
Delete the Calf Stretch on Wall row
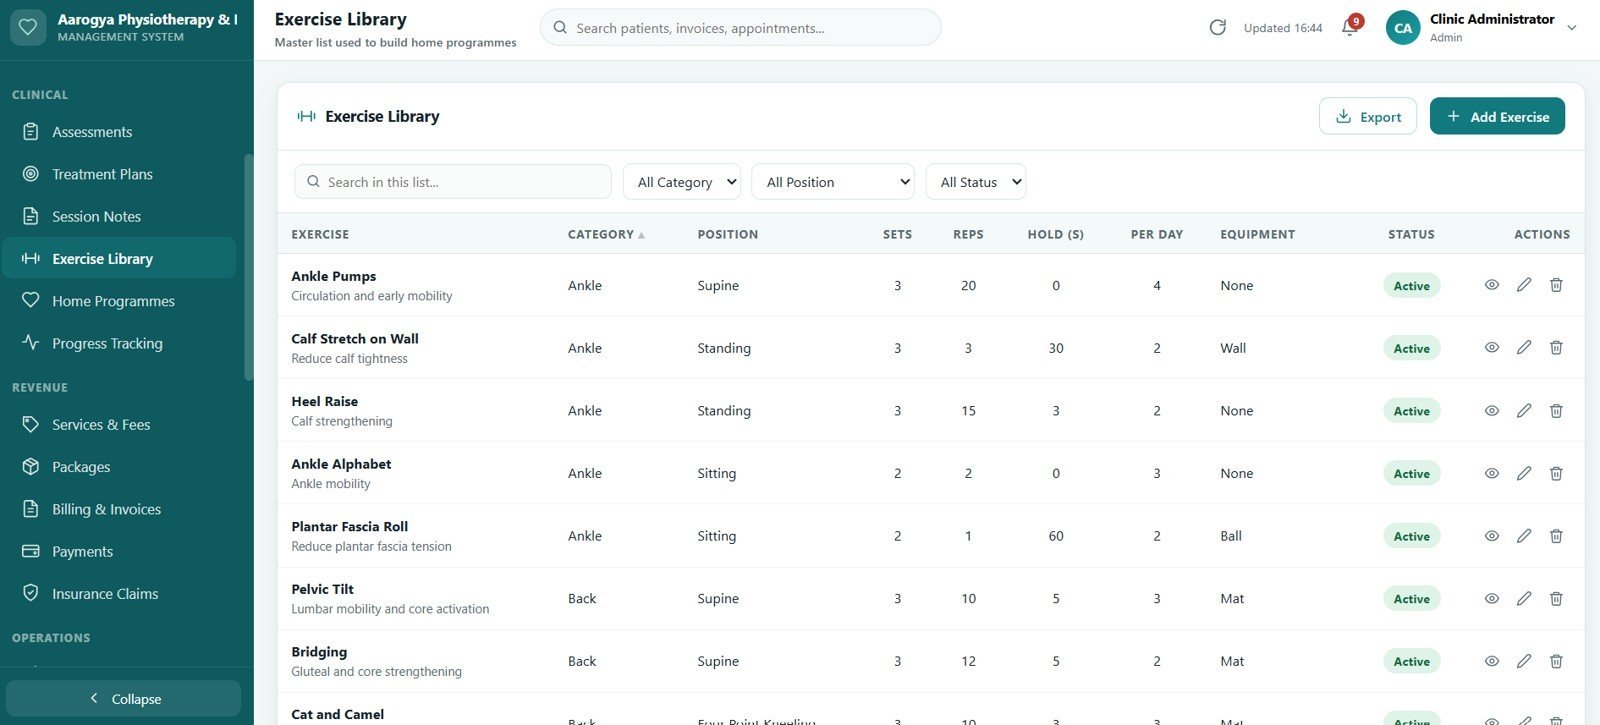tap(1556, 348)
